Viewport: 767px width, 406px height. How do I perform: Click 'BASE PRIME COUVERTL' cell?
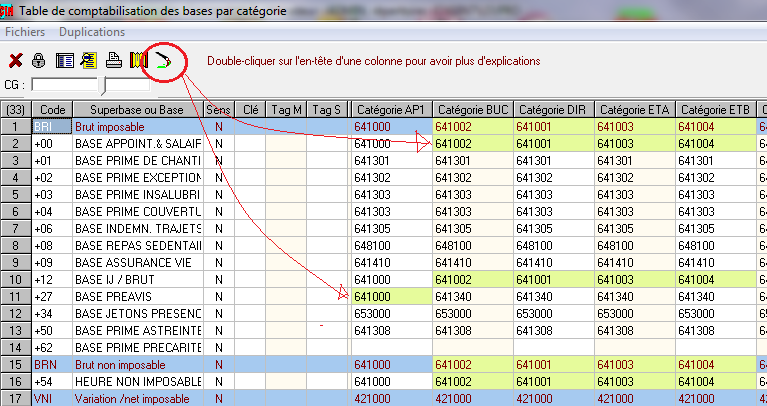[x=137, y=212]
